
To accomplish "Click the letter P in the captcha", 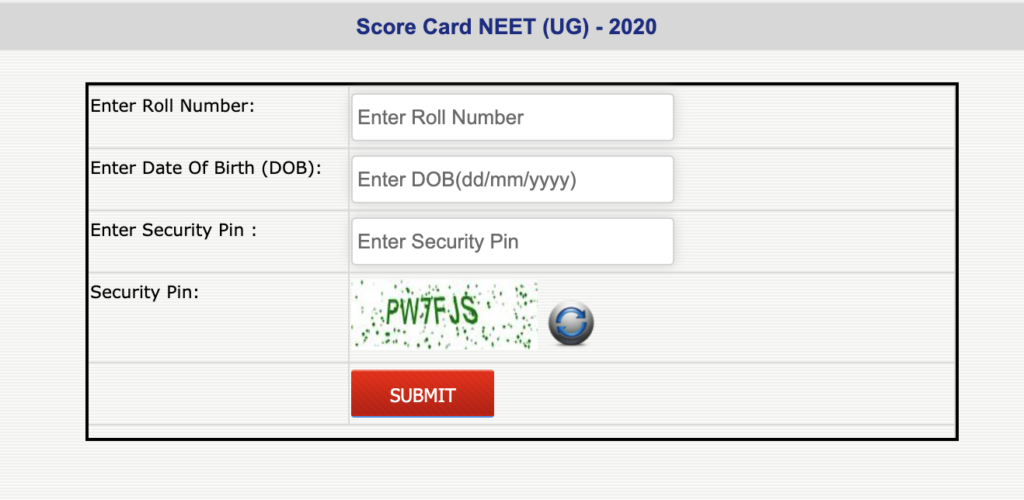I will (x=393, y=311).
